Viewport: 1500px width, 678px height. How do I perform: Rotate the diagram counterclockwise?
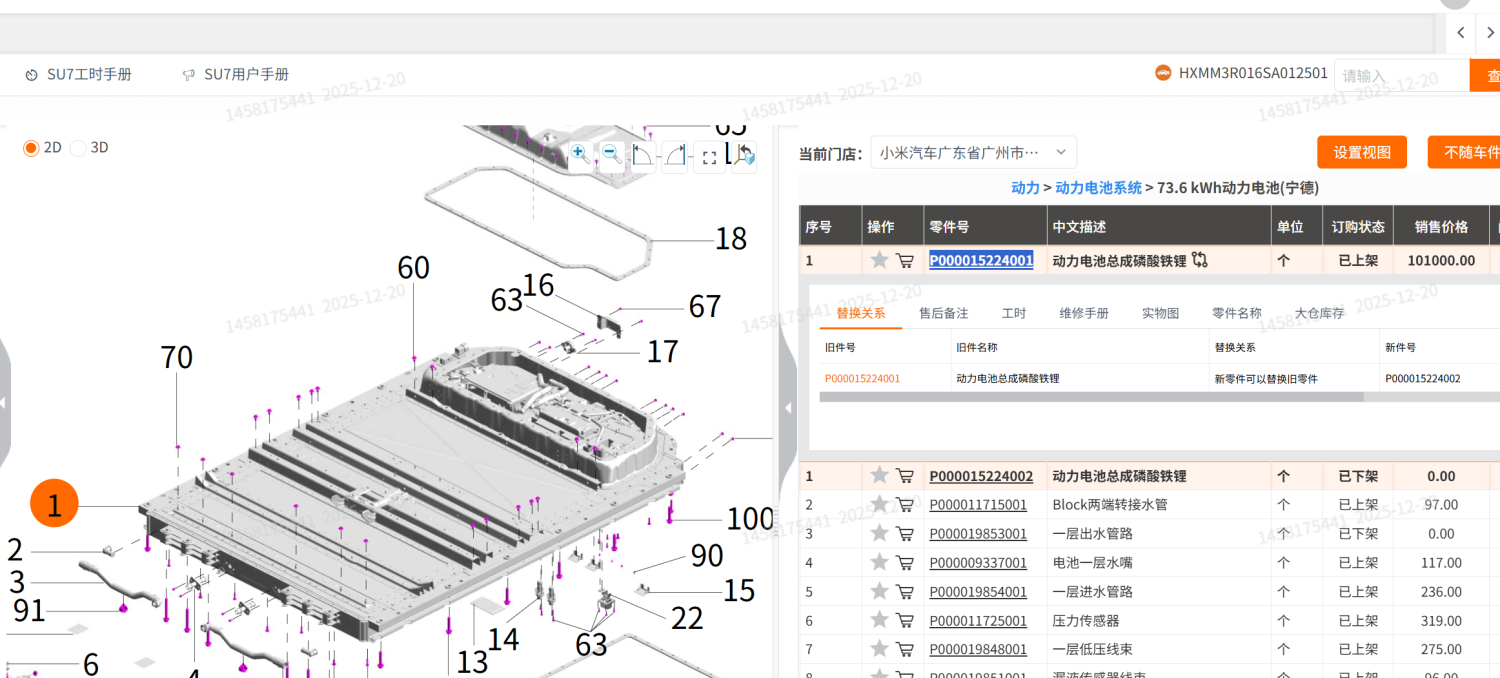[643, 156]
